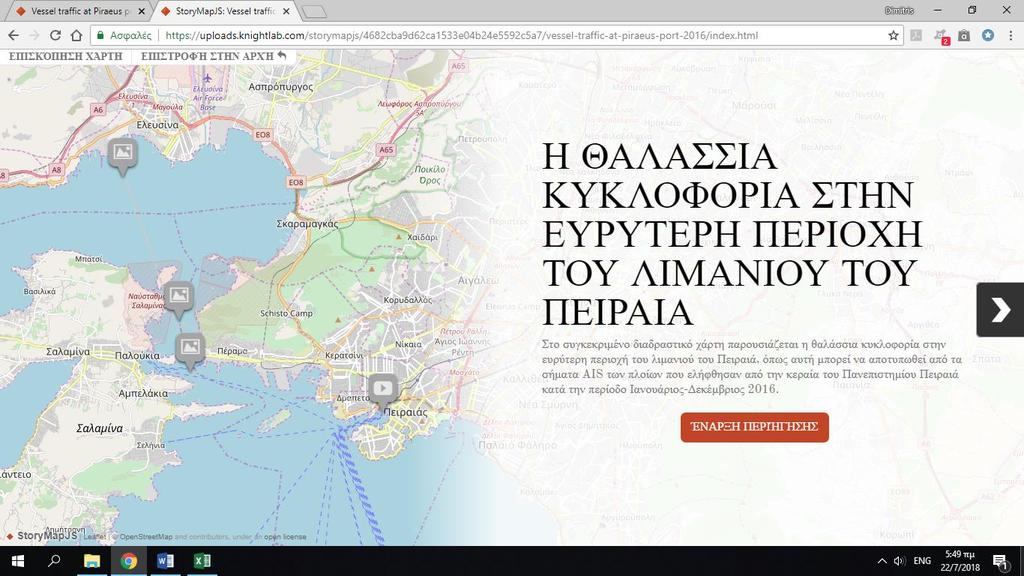Image resolution: width=1024 pixels, height=576 pixels.
Task: Reload the current page
Action: pyautogui.click(x=56, y=35)
